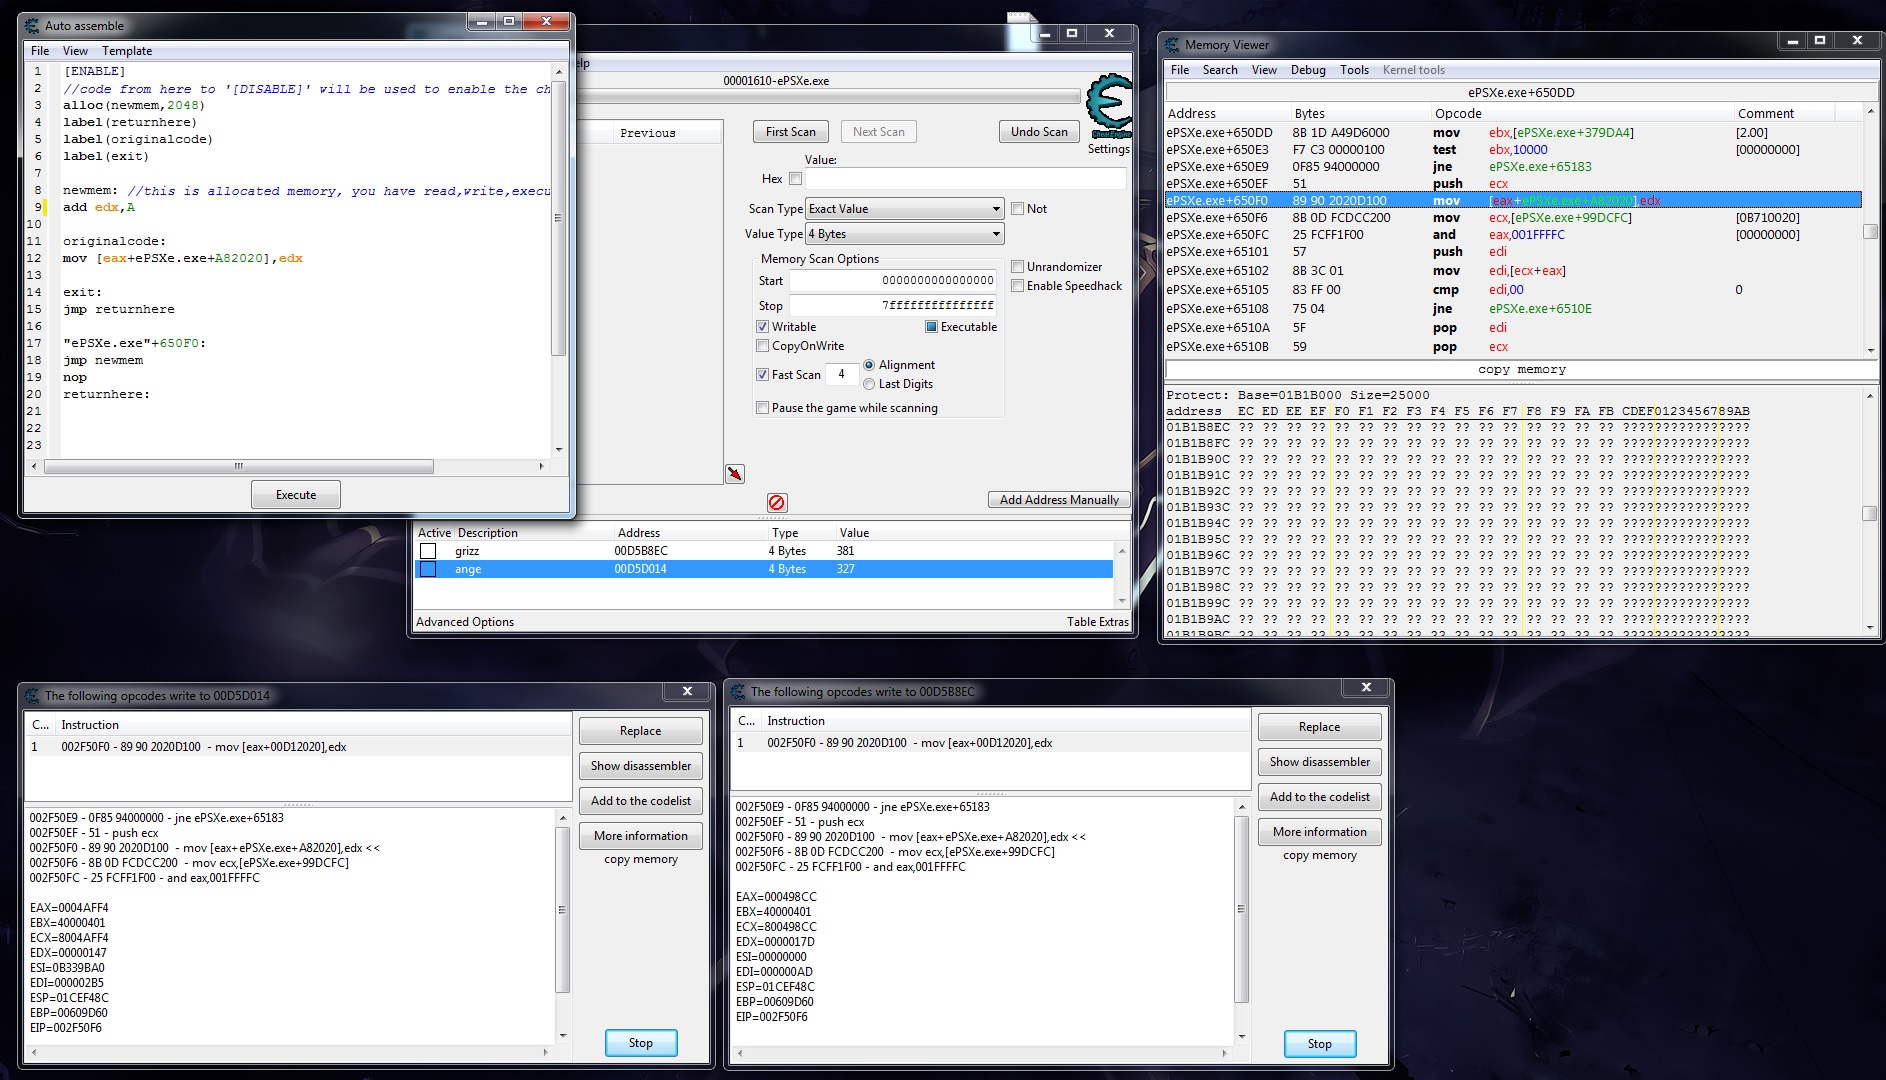Click Stop in 00D5B8EC opcodes window
The width and height of the screenshot is (1886, 1080).
(1320, 1044)
